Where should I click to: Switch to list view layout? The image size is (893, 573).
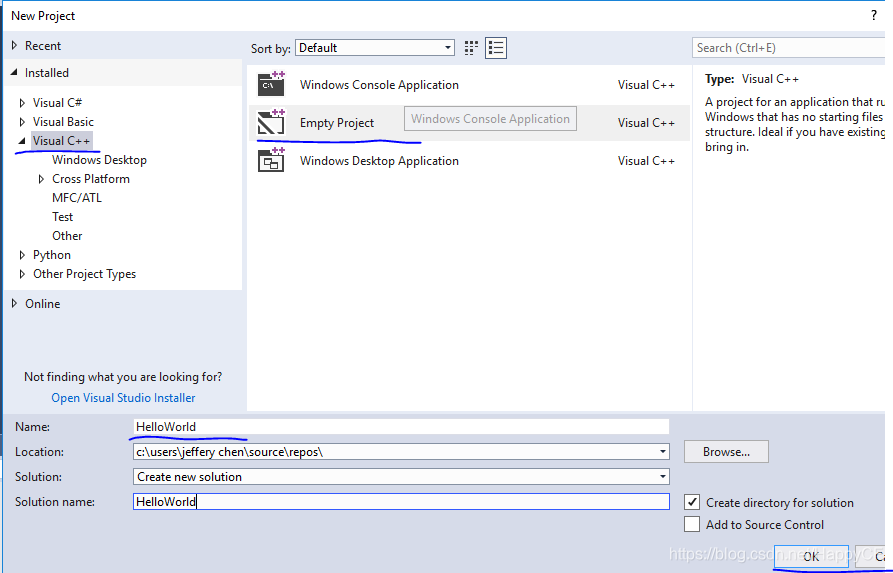[495, 48]
